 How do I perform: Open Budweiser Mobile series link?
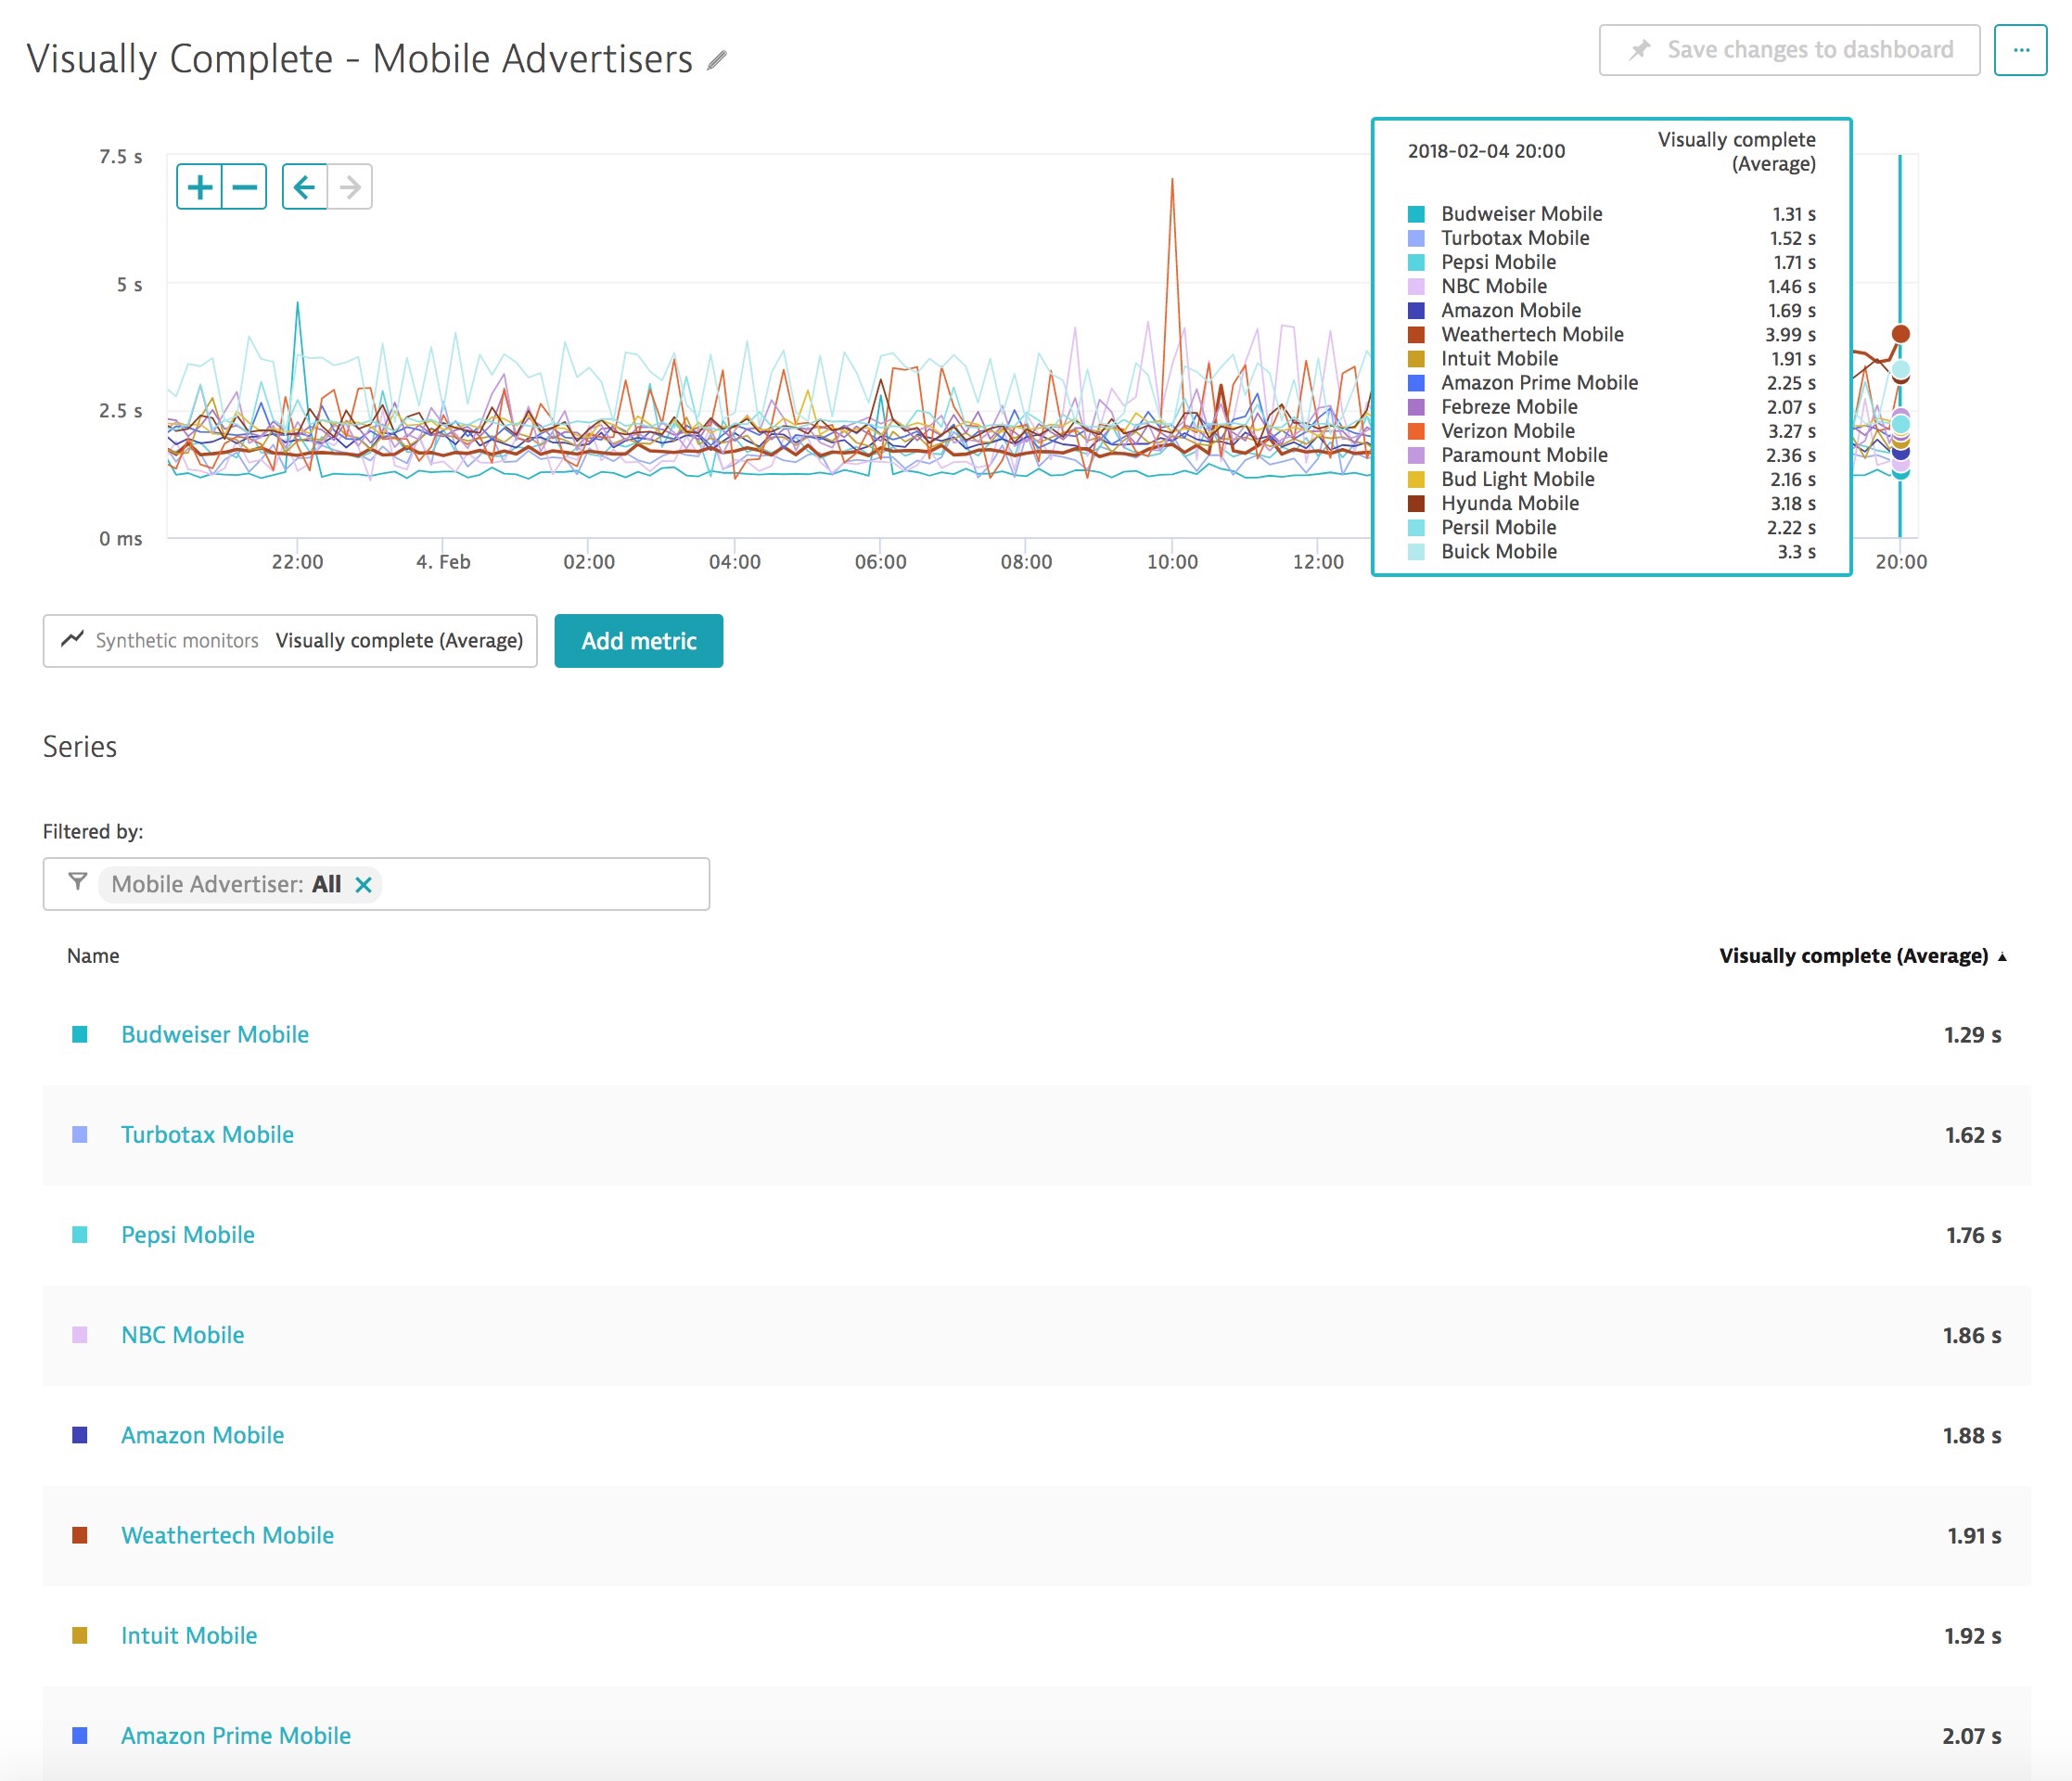click(215, 1034)
